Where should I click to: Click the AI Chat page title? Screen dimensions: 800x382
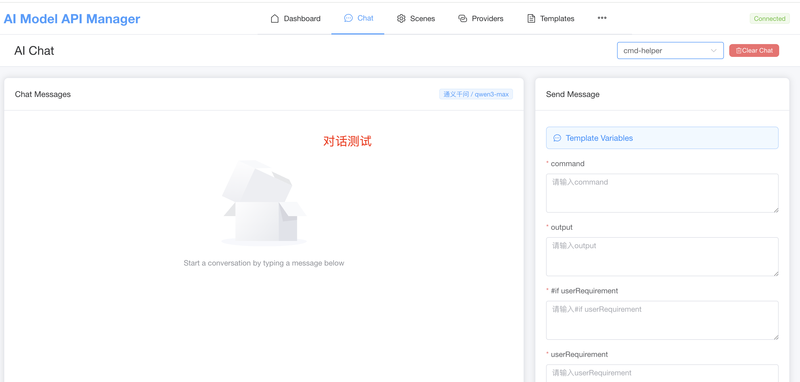click(x=34, y=50)
